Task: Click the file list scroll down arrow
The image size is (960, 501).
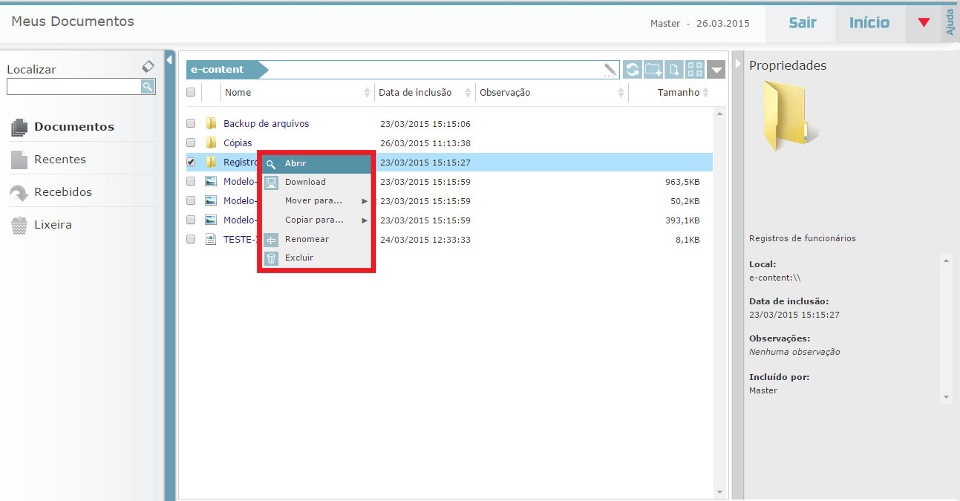Action: pos(719,492)
